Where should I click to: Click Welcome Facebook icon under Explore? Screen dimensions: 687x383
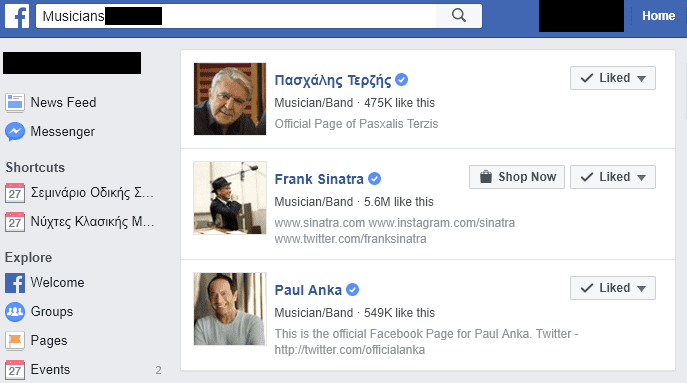point(15,283)
